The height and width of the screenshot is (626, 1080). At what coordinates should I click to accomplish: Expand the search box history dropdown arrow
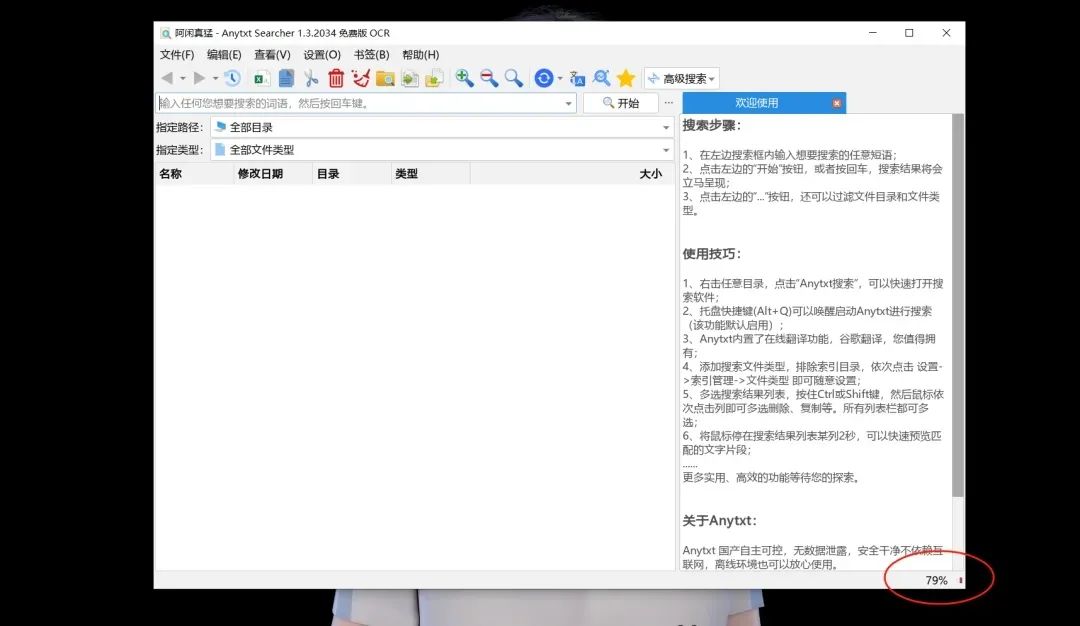coord(568,103)
